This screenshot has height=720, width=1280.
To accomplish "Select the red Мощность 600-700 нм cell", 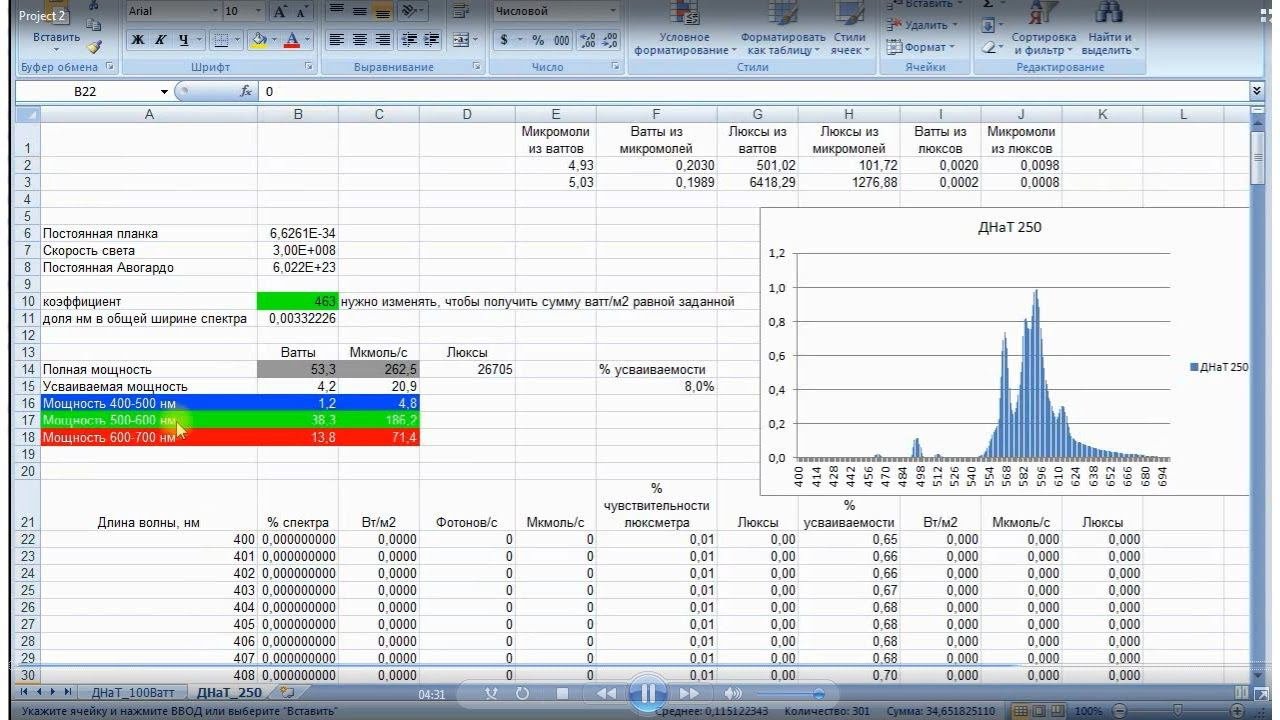I will [149, 437].
